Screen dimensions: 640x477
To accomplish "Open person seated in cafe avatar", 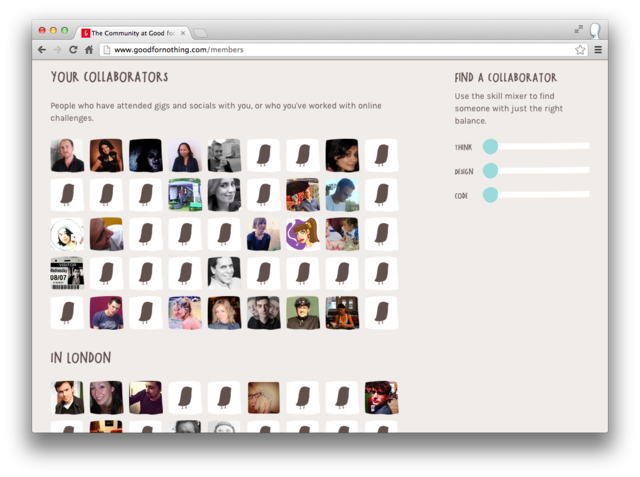I will (342, 313).
